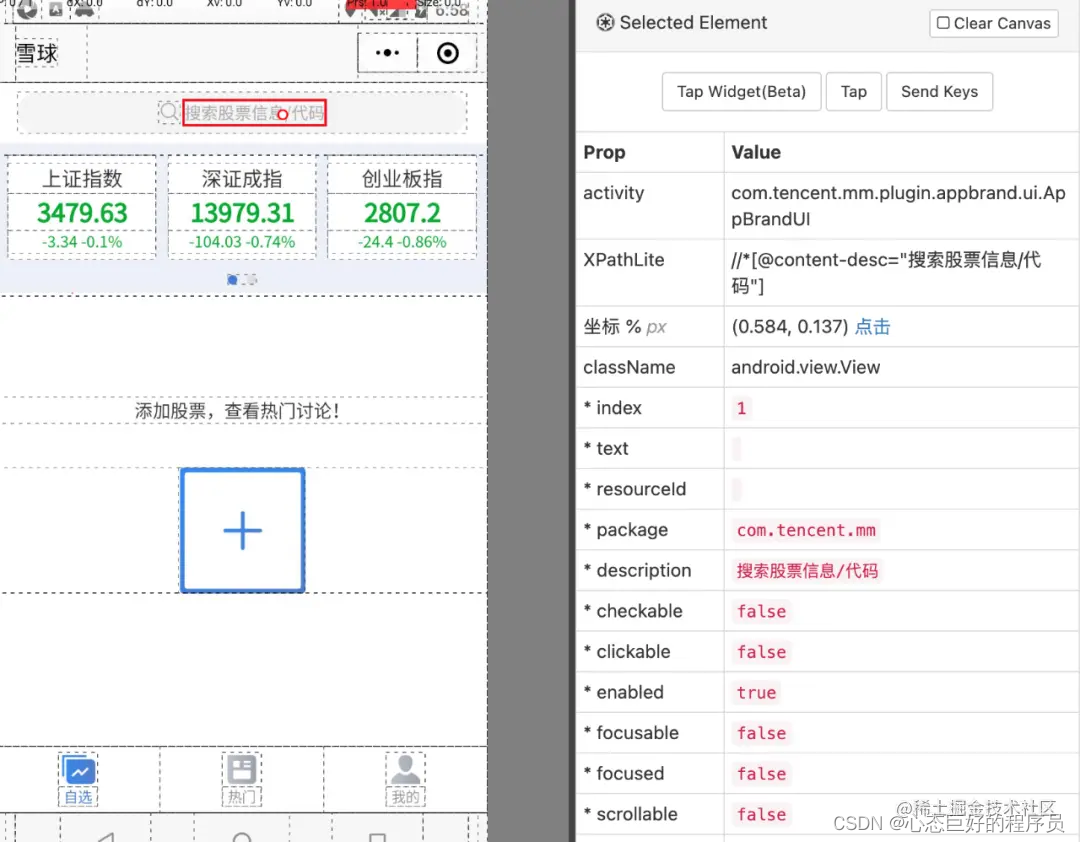Screen dimensions: 1080x842
Task: Click the package value com.tencent.mm
Action: pos(806,530)
